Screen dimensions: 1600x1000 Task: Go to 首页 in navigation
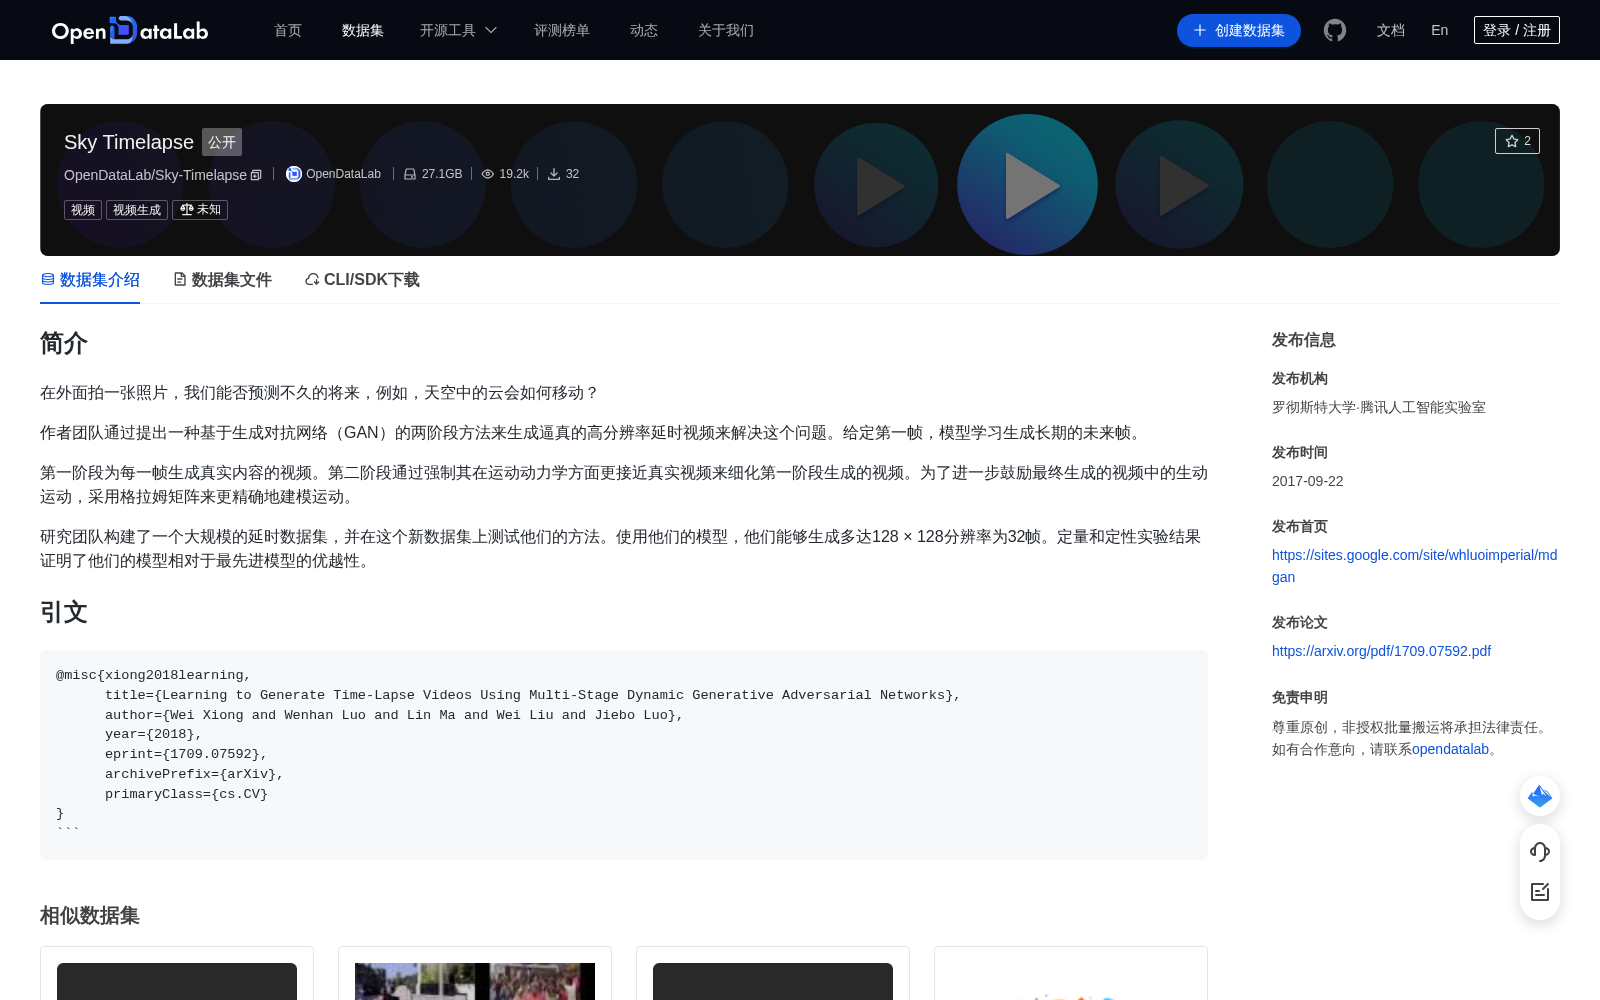pyautogui.click(x=288, y=30)
